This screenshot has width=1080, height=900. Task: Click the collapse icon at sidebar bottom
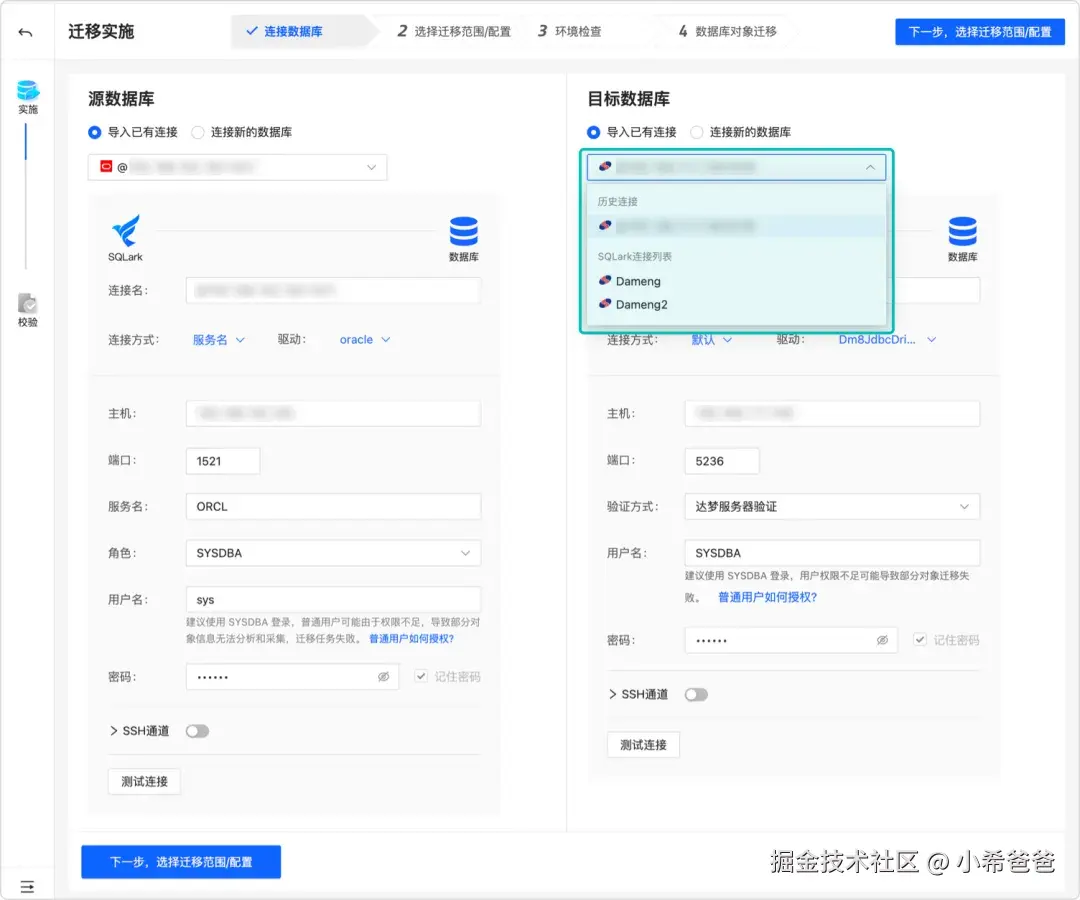[27, 886]
